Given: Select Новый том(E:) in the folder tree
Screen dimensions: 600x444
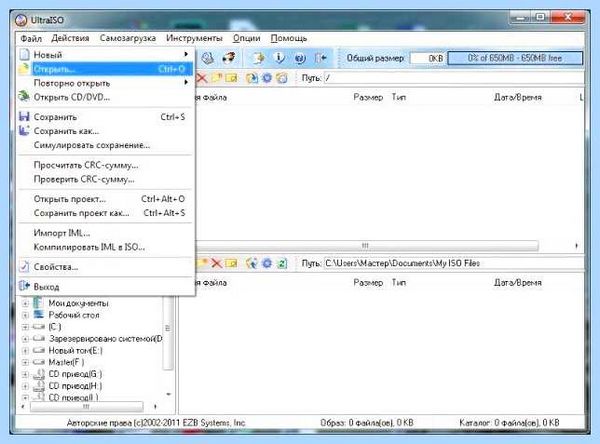Looking at the screenshot, I should [x=75, y=351].
